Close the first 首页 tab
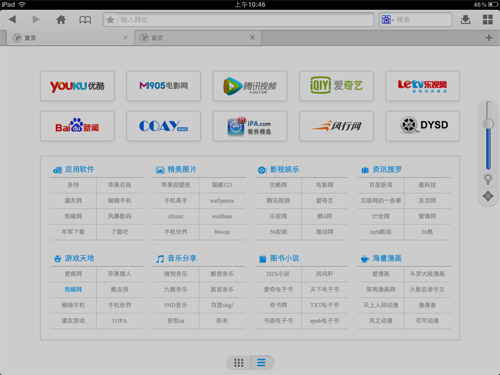Image resolution: width=500 pixels, height=375 pixels. 125,38
